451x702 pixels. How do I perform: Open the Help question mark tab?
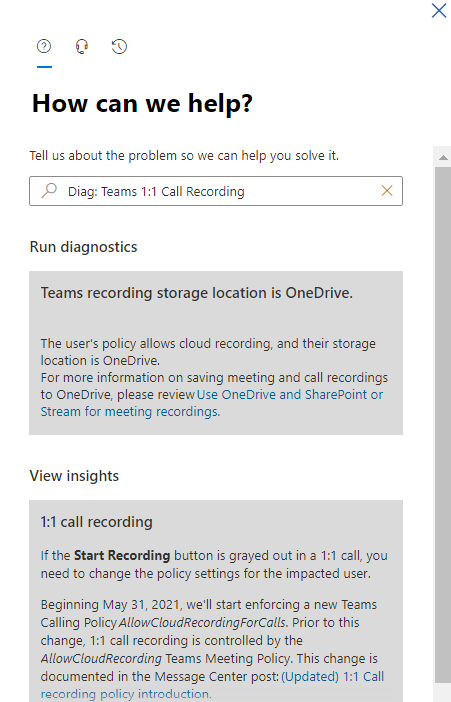[x=44, y=46]
